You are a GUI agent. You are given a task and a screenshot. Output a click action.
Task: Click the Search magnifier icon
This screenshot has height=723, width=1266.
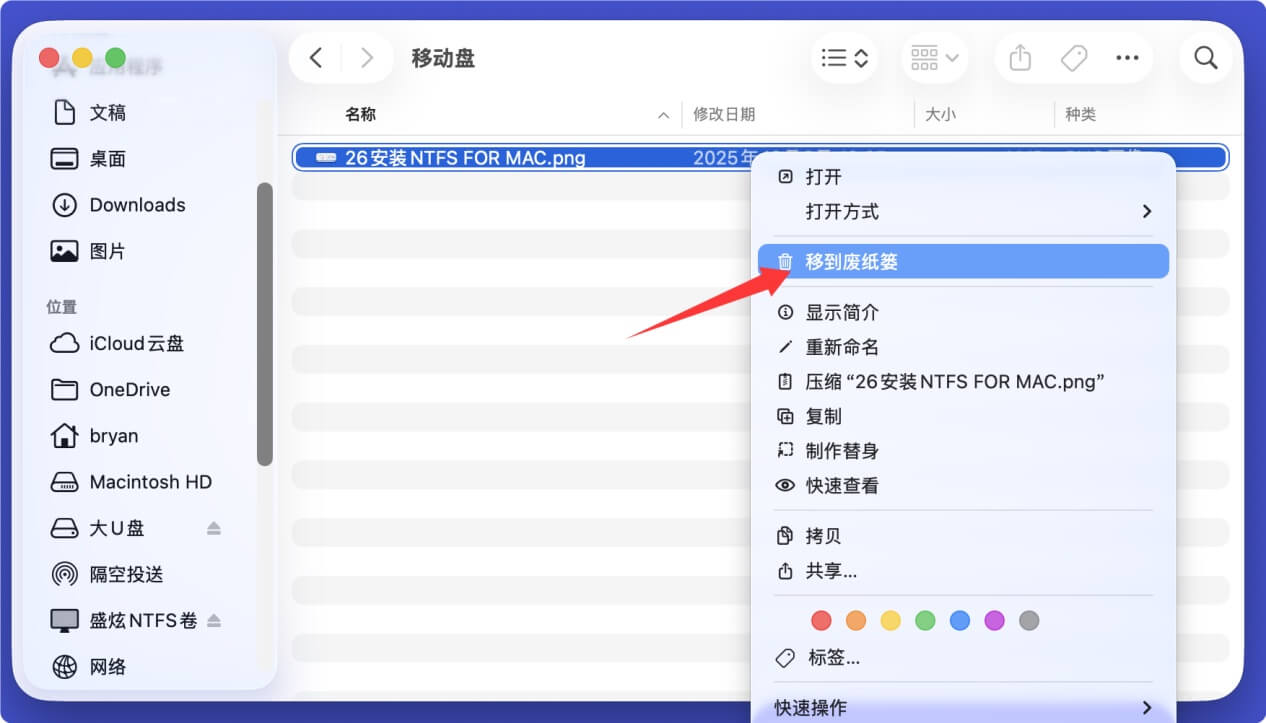1205,58
